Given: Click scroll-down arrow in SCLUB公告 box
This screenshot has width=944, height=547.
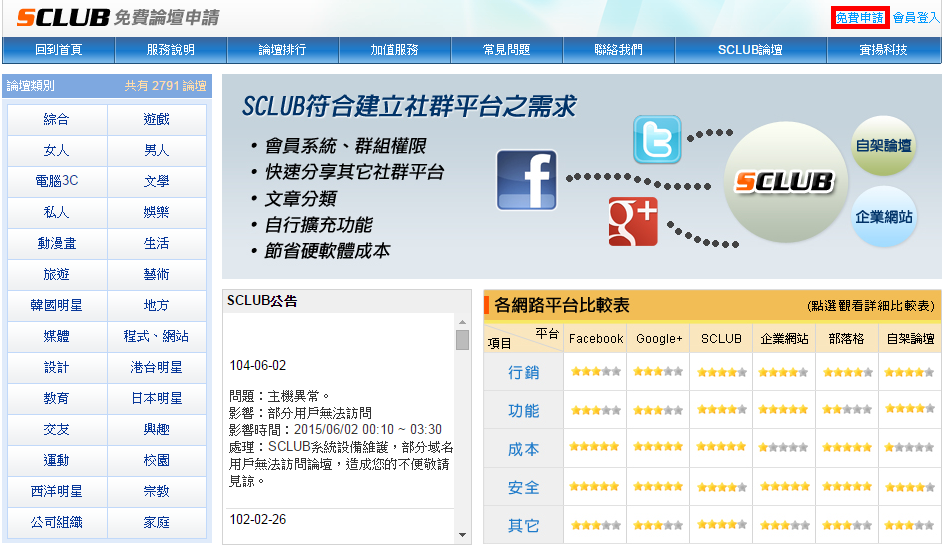Looking at the screenshot, I should [x=462, y=535].
